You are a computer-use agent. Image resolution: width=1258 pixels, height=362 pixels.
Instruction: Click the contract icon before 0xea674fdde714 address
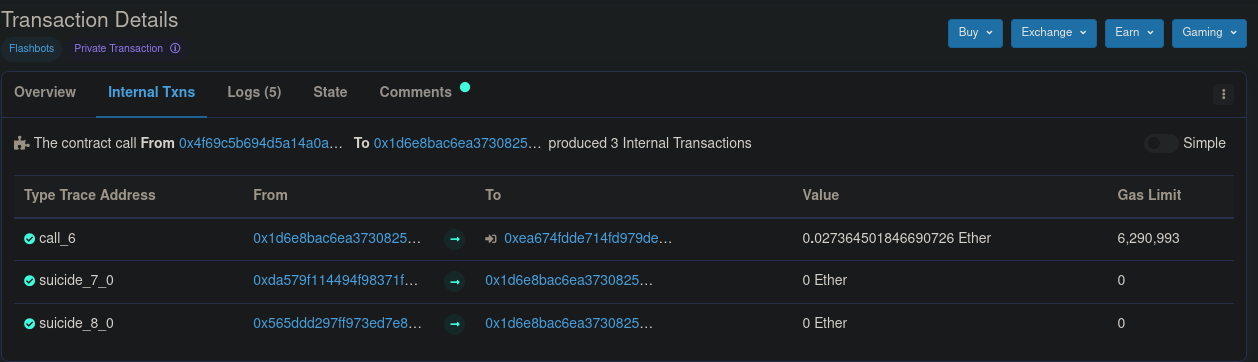pyautogui.click(x=491, y=239)
